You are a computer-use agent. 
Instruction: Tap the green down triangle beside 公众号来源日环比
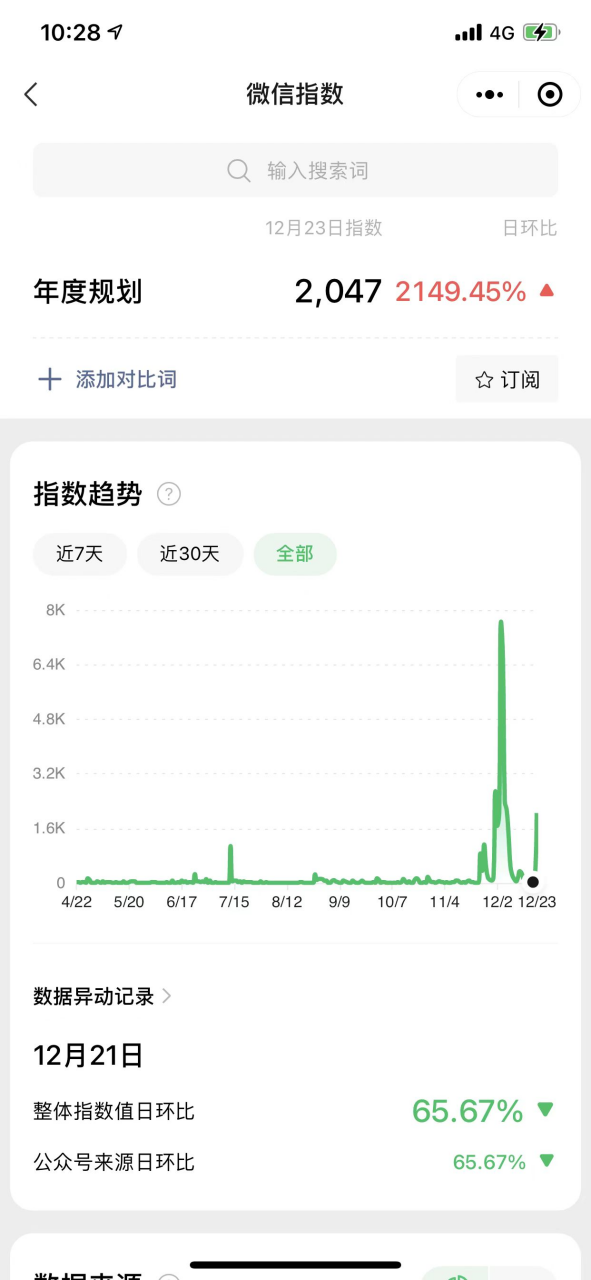pos(546,1161)
